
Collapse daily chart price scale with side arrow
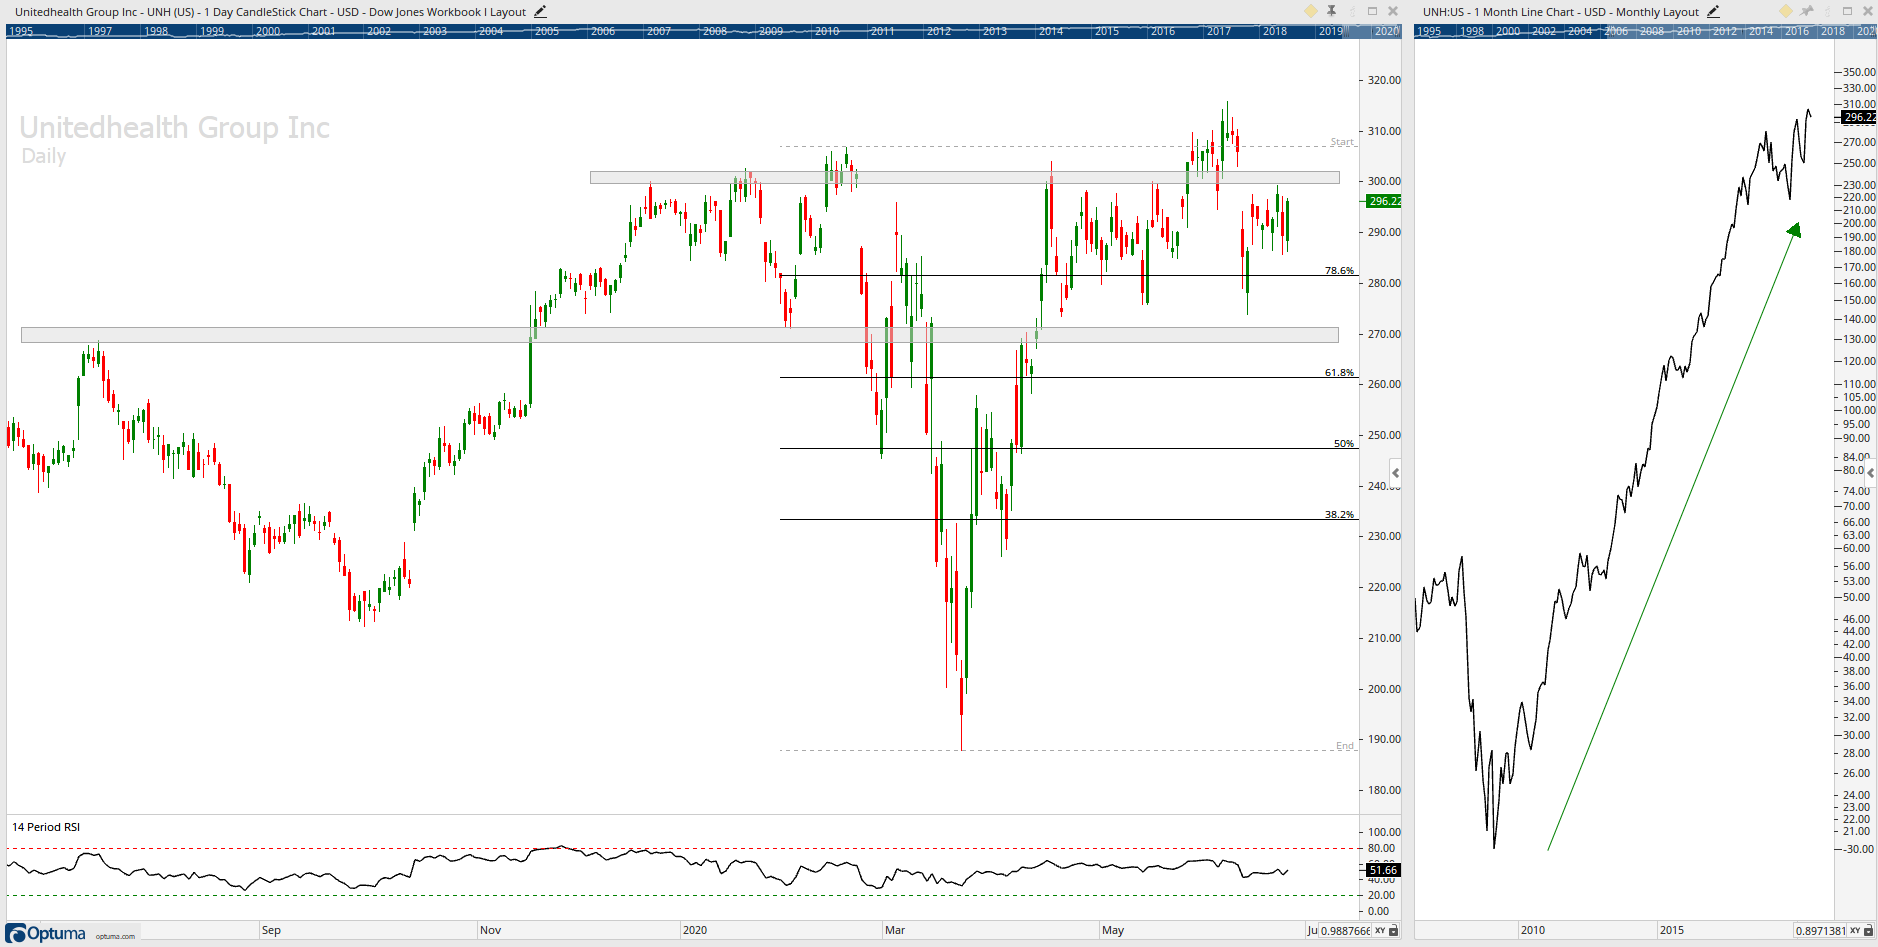(1395, 473)
